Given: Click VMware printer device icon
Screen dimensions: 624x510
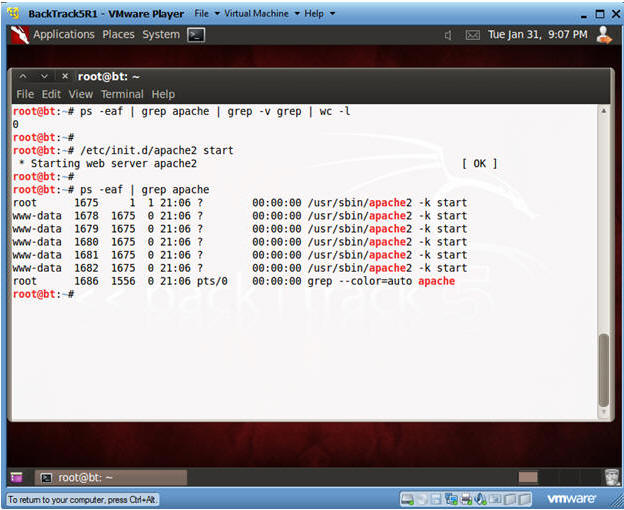Looking at the screenshot, I should pyautogui.click(x=466, y=499).
